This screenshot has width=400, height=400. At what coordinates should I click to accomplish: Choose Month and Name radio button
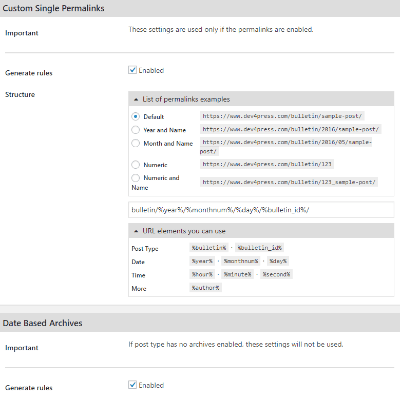click(x=135, y=143)
